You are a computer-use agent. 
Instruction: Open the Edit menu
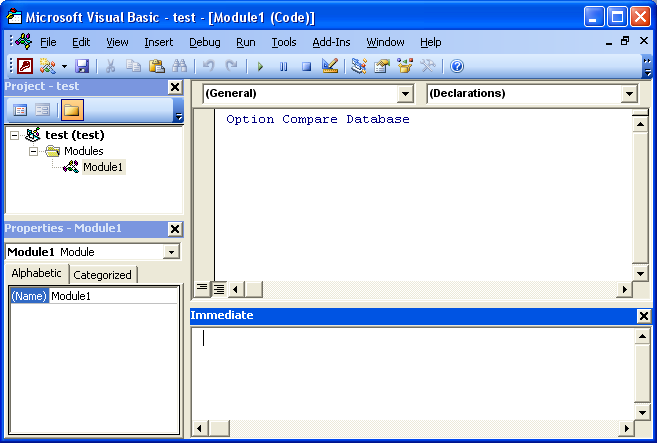tap(81, 42)
